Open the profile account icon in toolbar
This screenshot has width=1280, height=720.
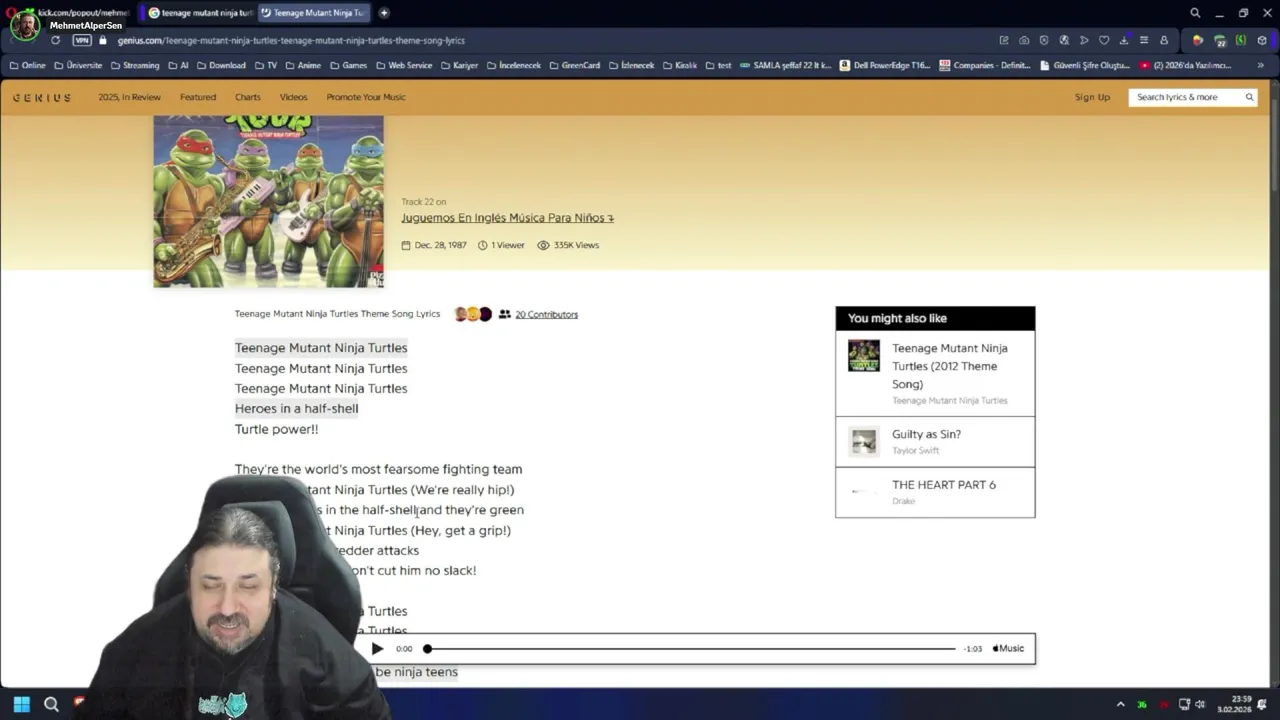click(1164, 40)
